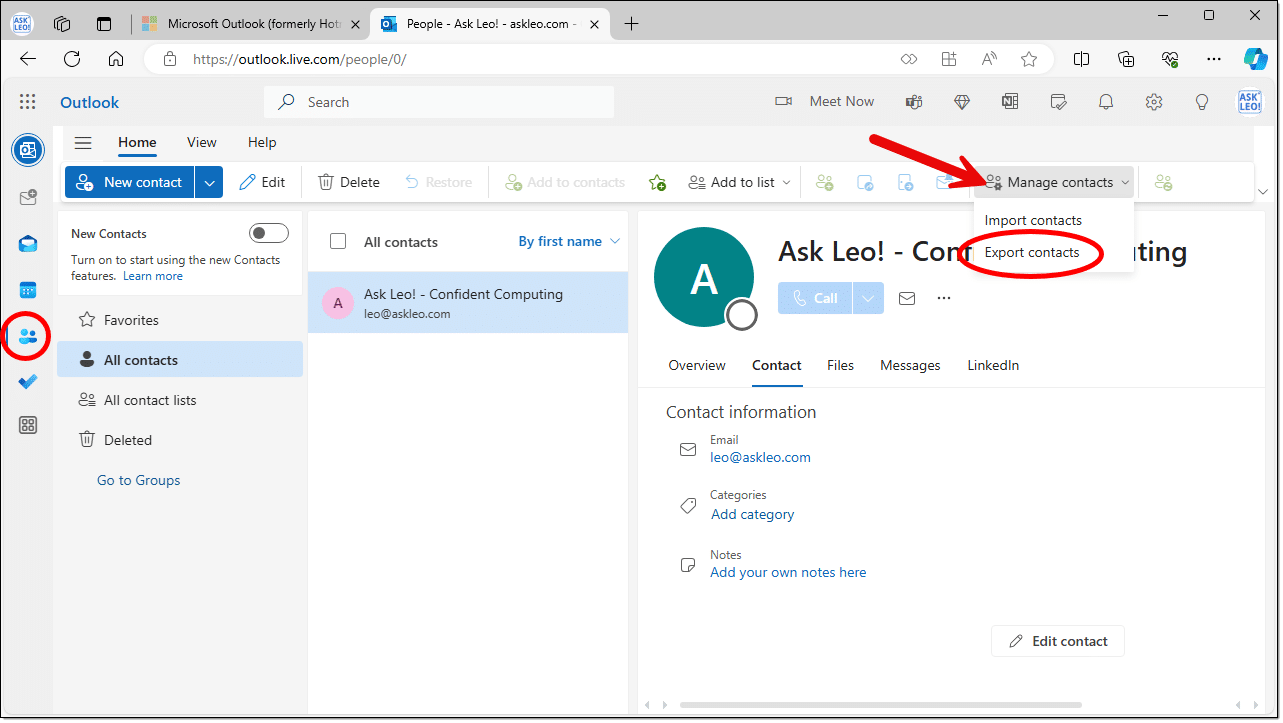Switch to the Overview tab
Screen dimensions: 1283x723
(697, 365)
